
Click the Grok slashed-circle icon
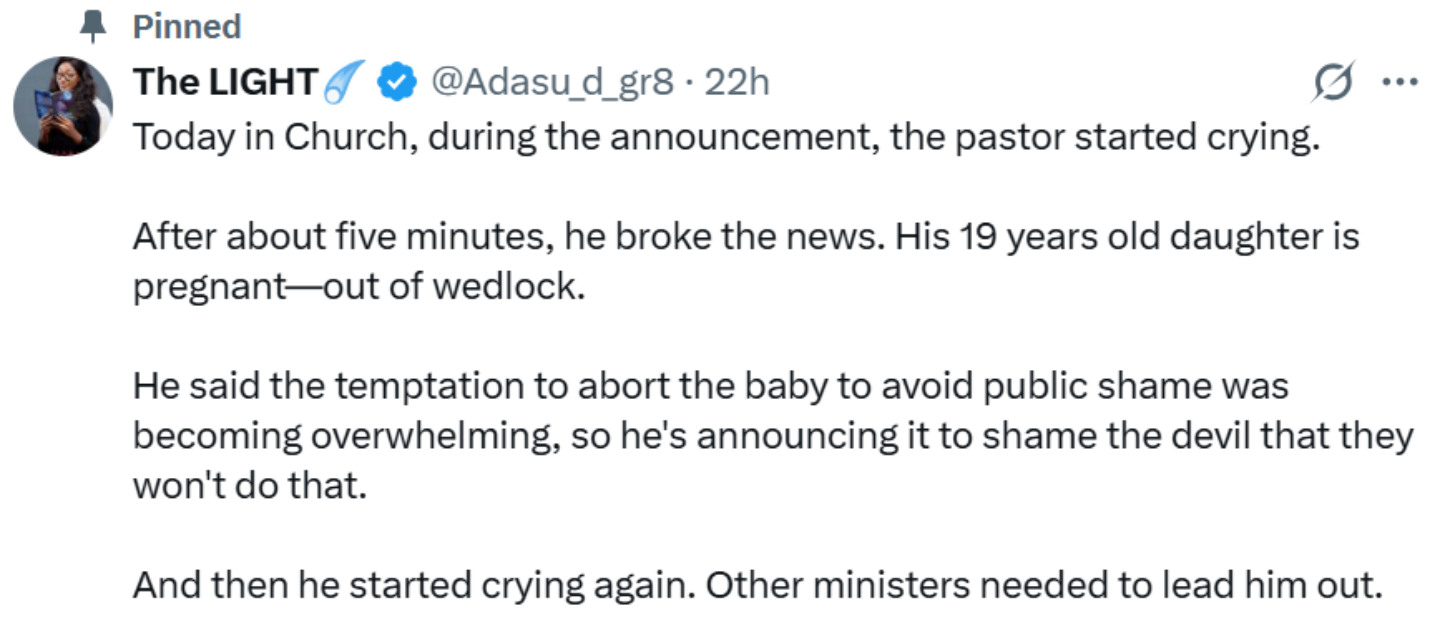tap(1334, 83)
